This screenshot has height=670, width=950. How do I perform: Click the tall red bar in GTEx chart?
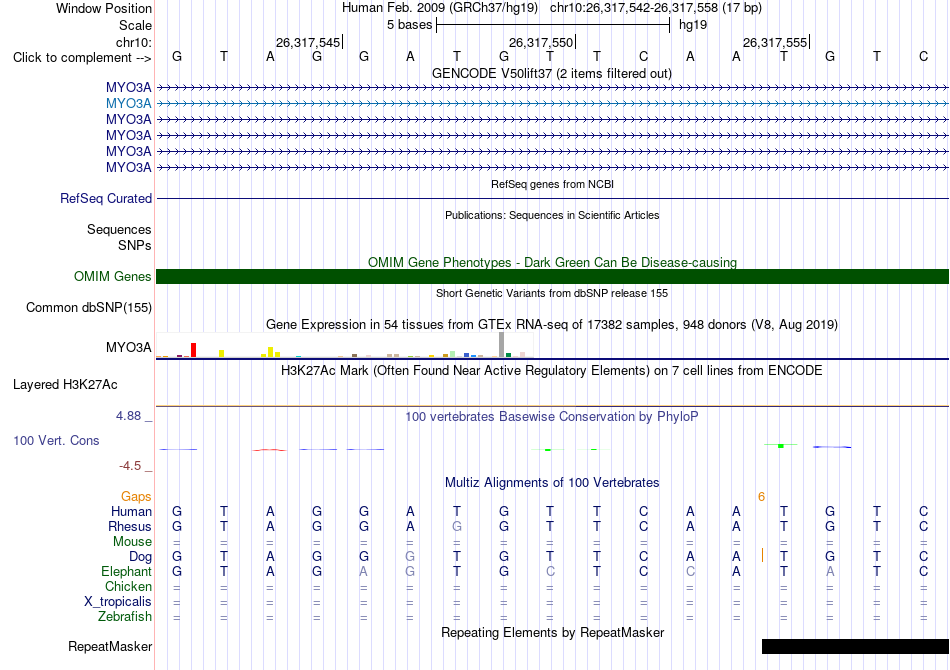193,350
